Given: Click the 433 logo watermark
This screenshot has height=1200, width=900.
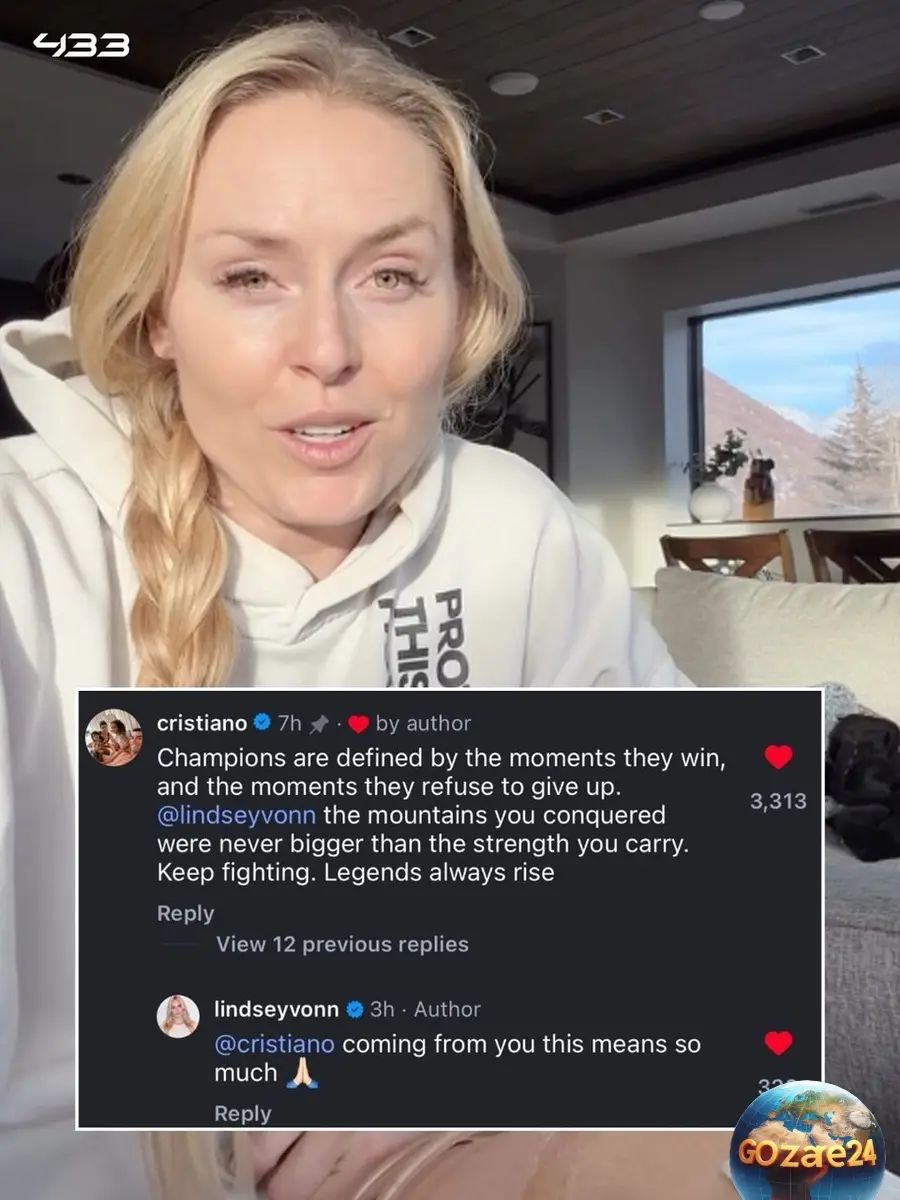Looking at the screenshot, I should pos(81,46).
